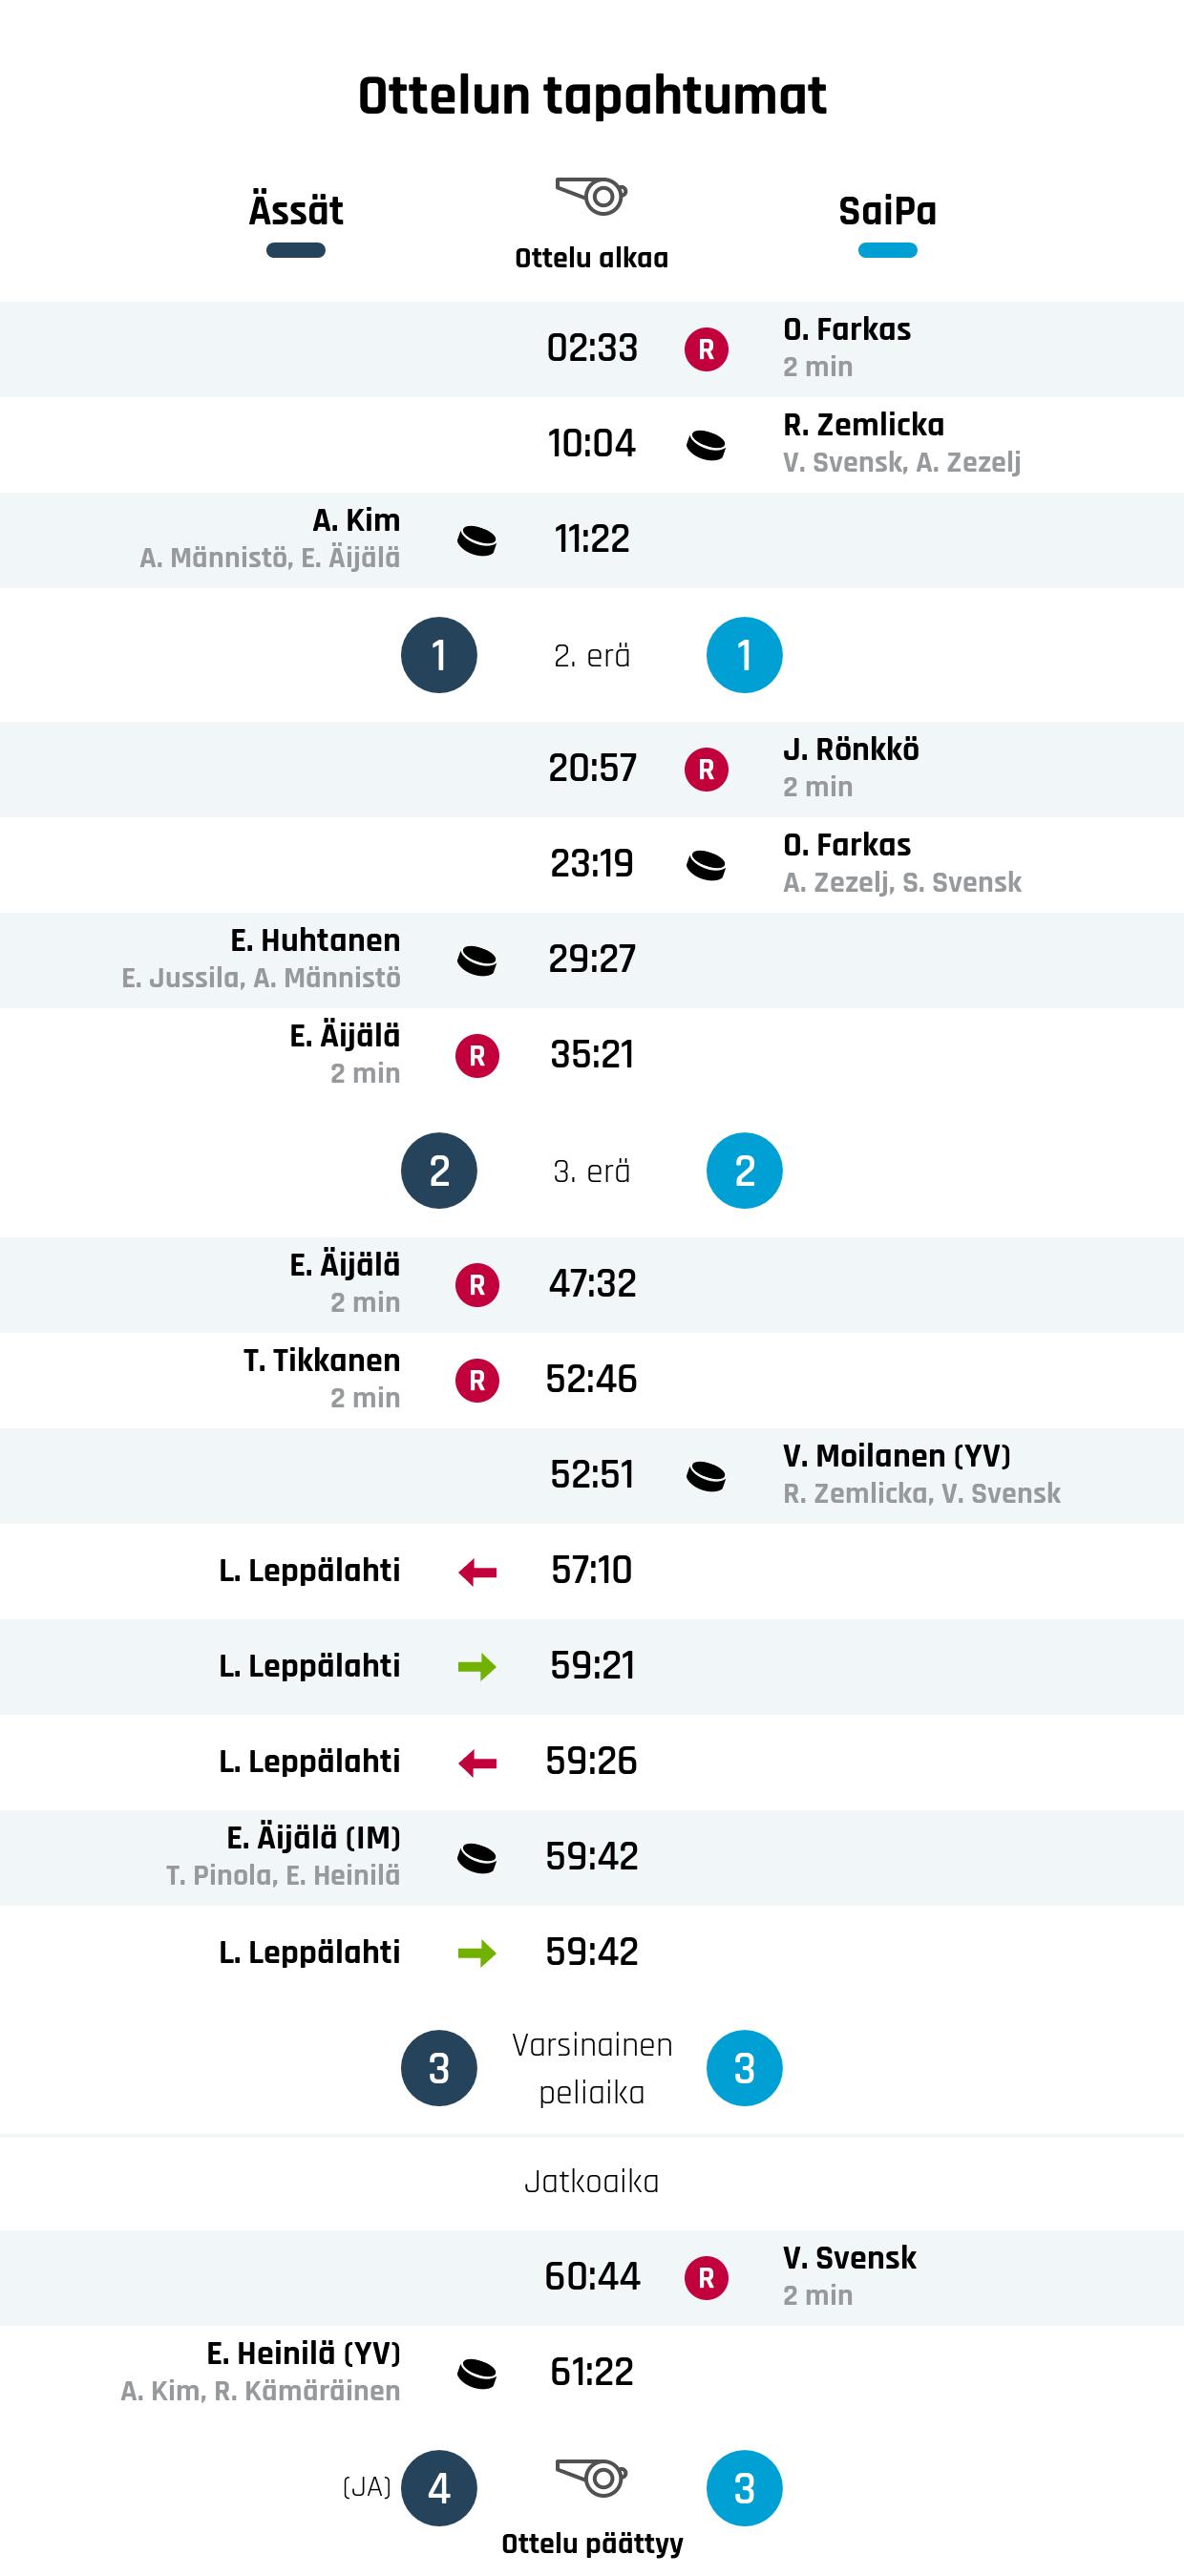
Task: Click the penalty icon at 02:33
Action: coord(706,349)
